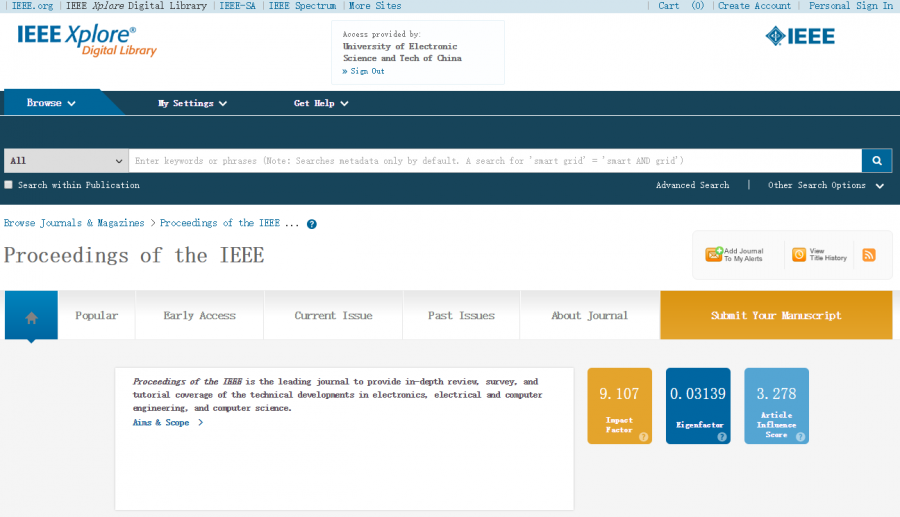Click the View Title History clock icon
Viewport: 900px width, 517px height.
pyautogui.click(x=799, y=255)
